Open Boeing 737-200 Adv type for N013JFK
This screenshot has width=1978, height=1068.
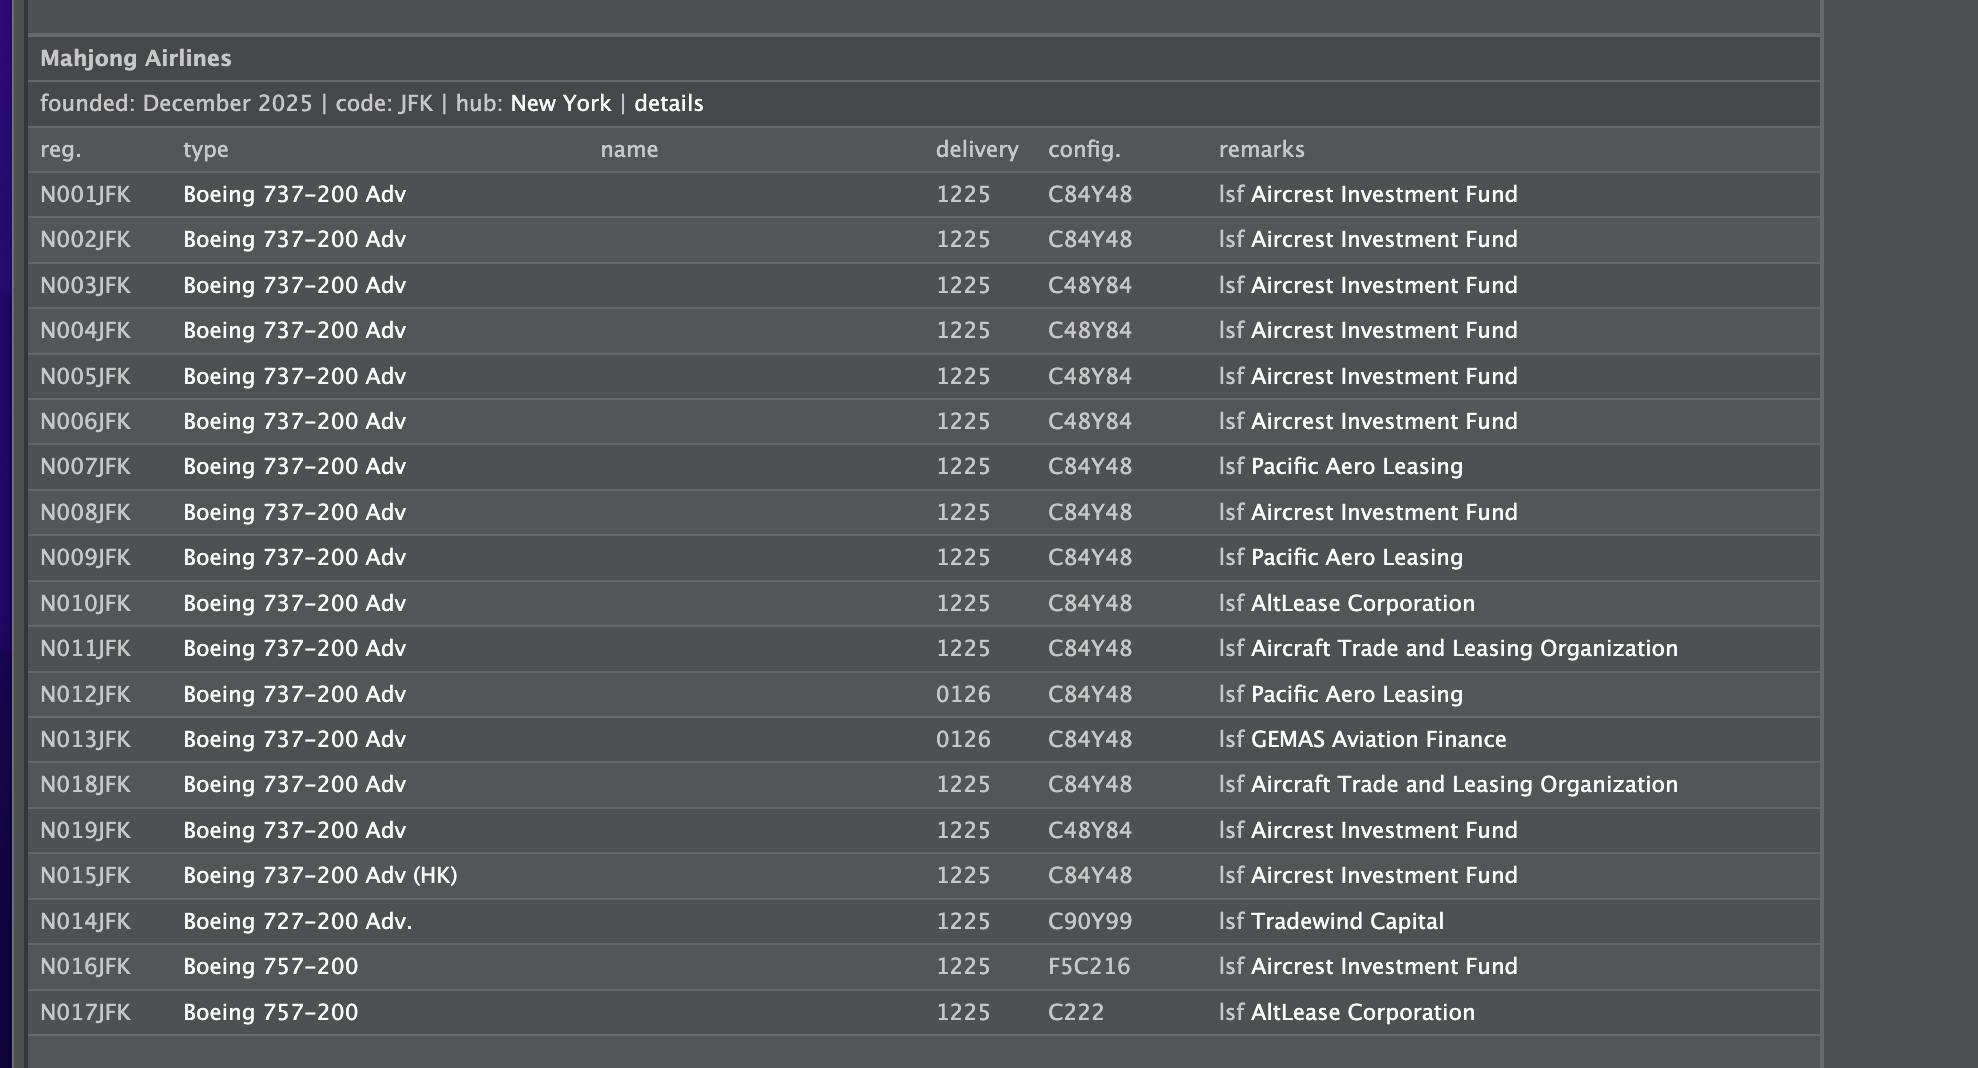coord(294,740)
